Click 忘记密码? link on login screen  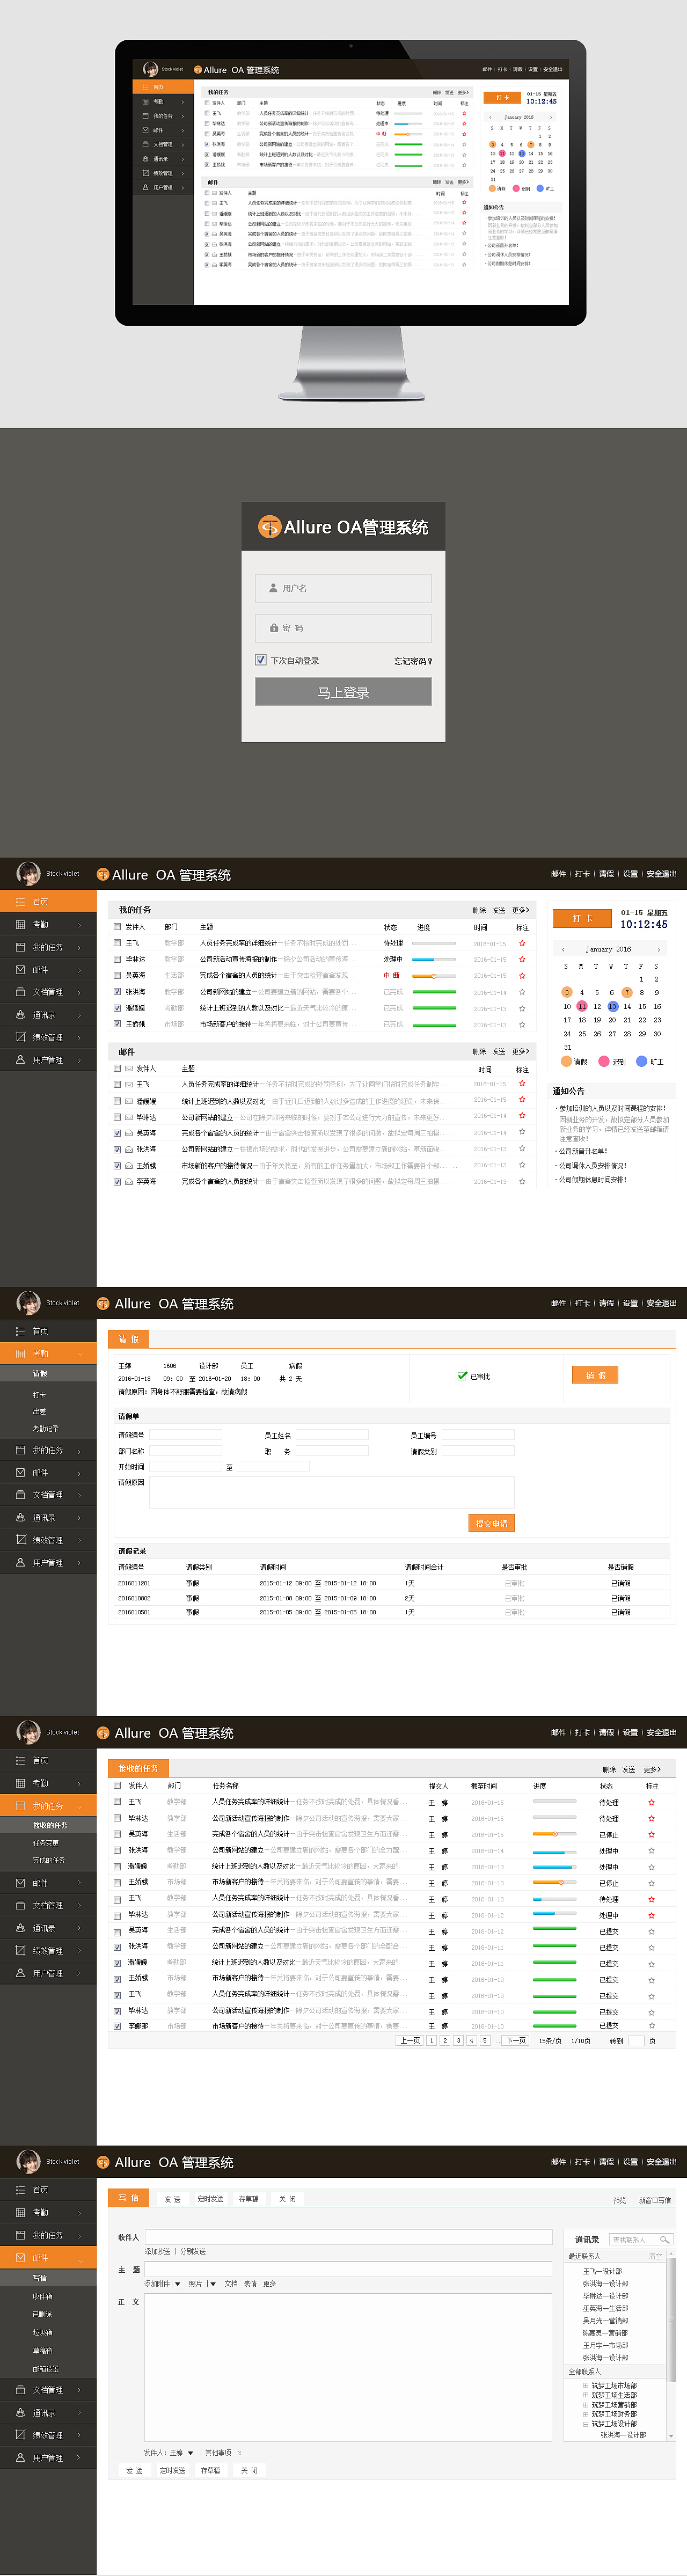pos(413,661)
